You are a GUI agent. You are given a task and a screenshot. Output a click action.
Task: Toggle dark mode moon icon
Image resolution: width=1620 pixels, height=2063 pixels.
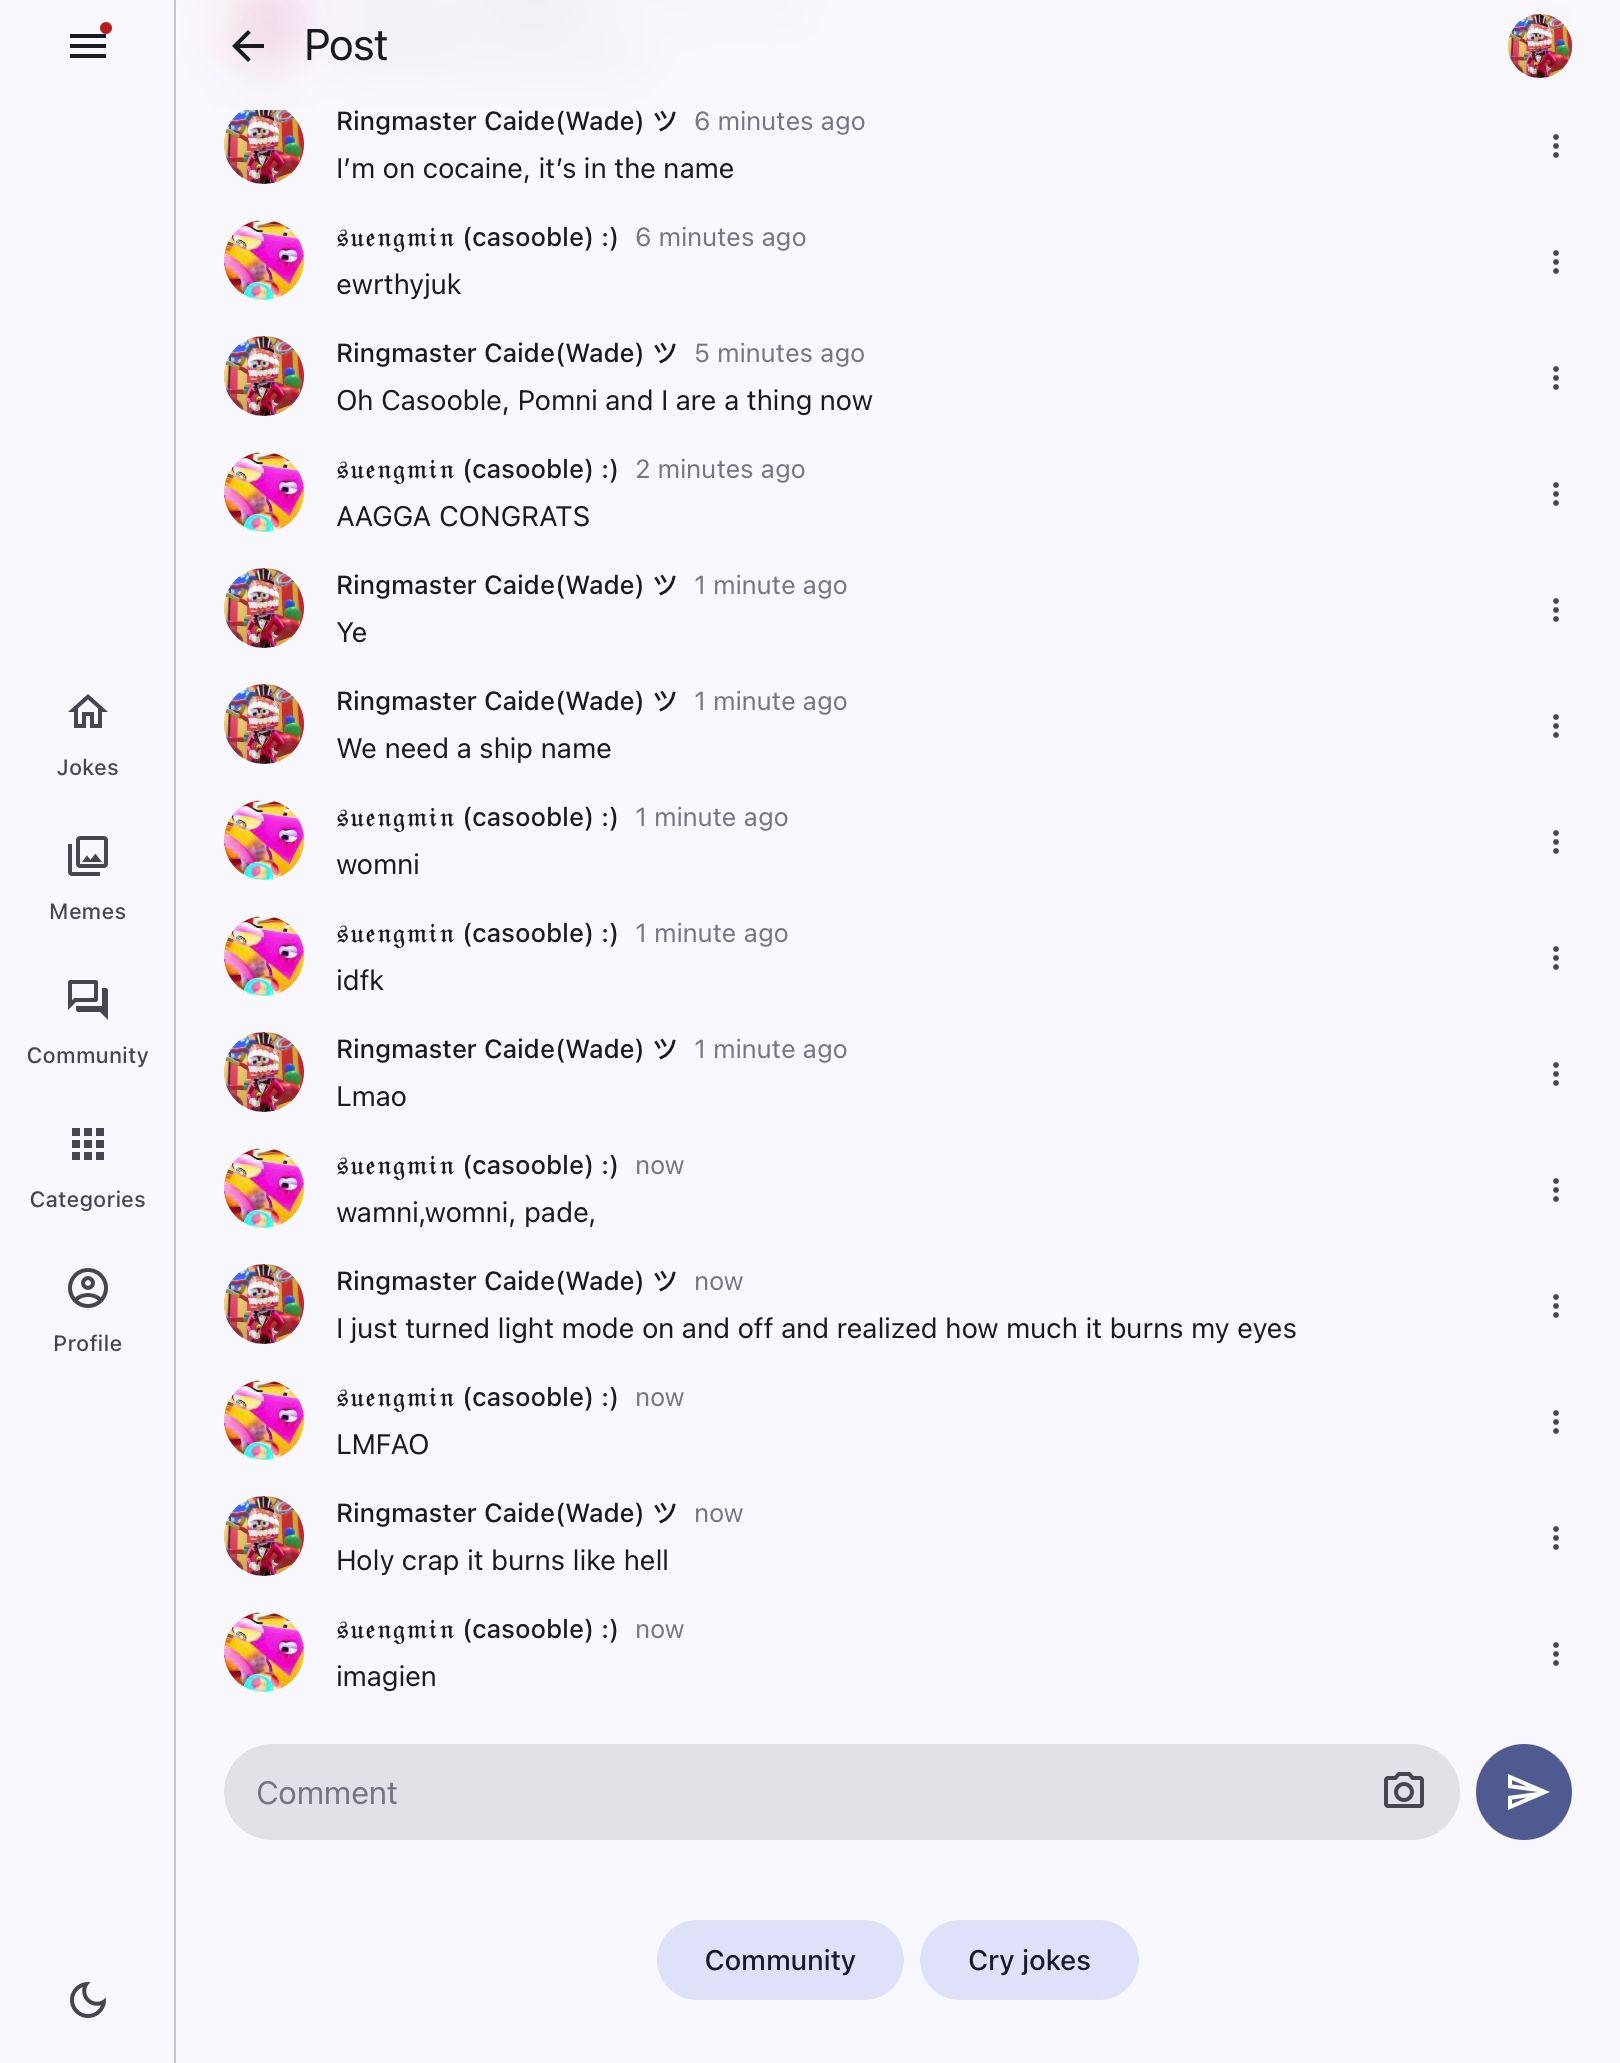tap(88, 2000)
